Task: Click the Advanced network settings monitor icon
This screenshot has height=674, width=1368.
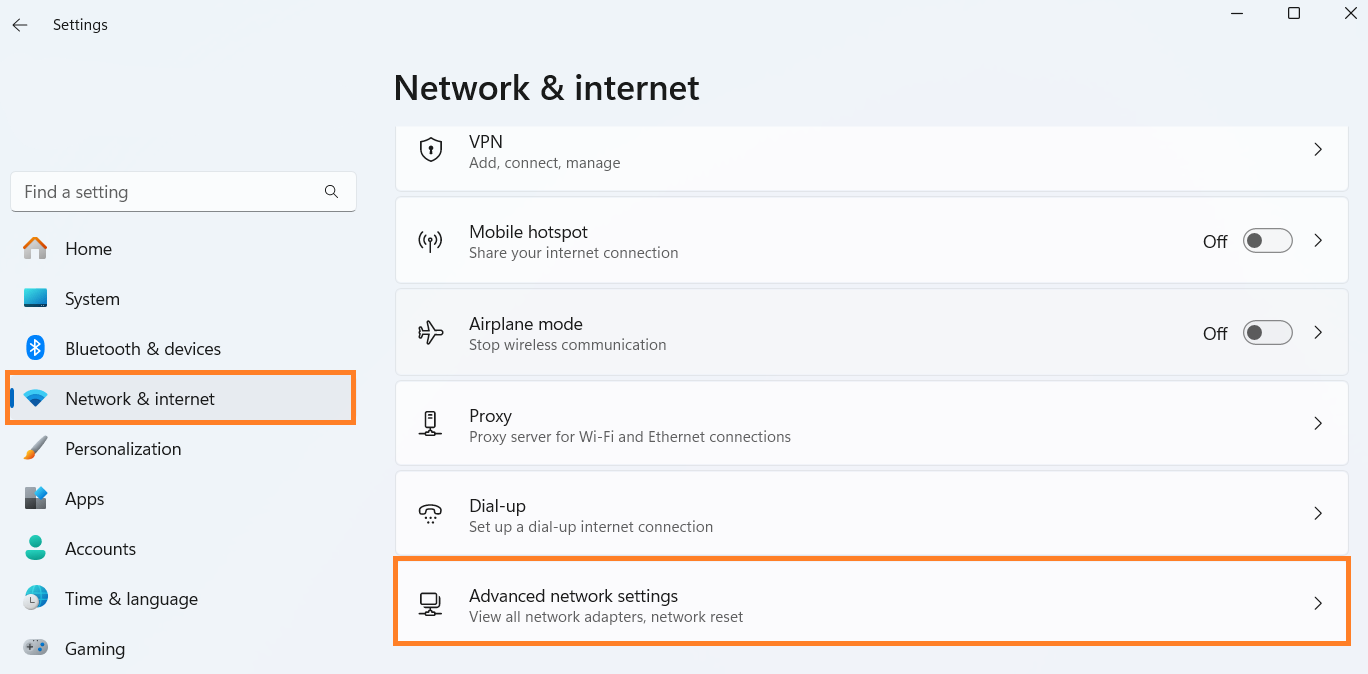Action: tap(431, 604)
